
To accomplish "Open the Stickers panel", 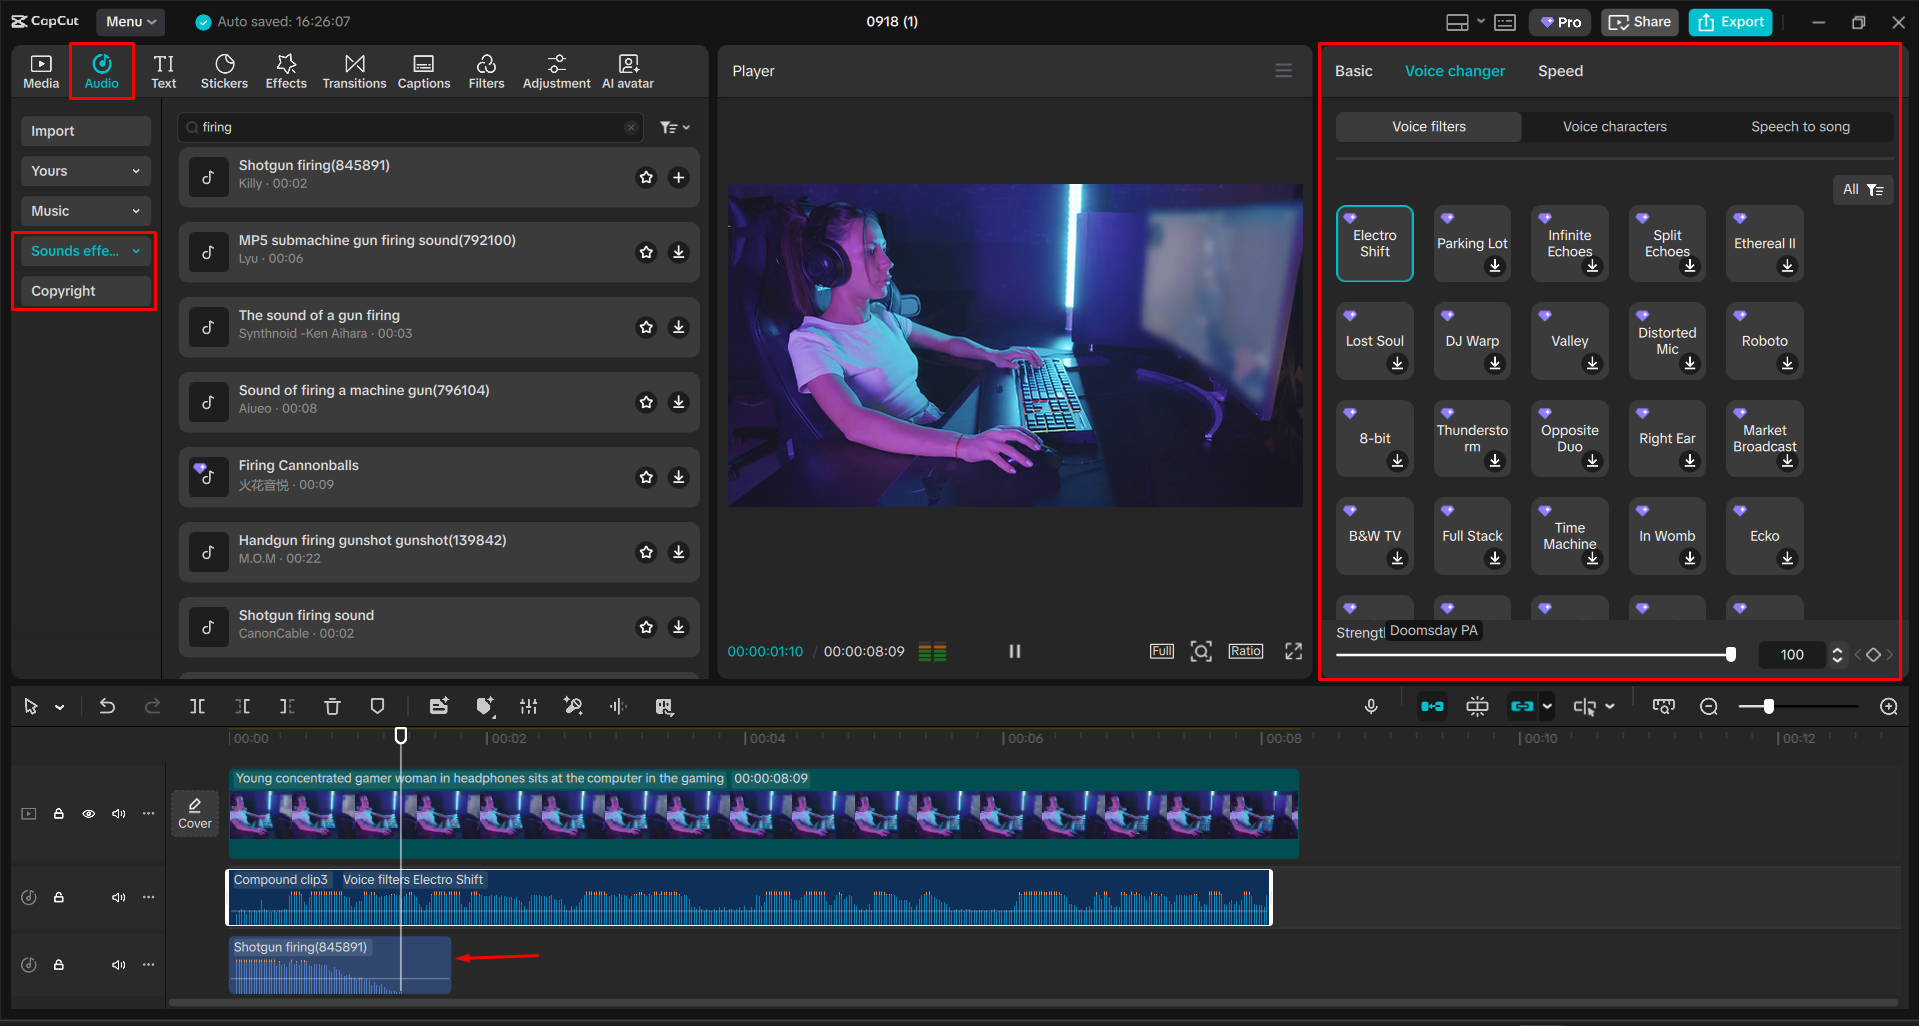I will tap(224, 70).
